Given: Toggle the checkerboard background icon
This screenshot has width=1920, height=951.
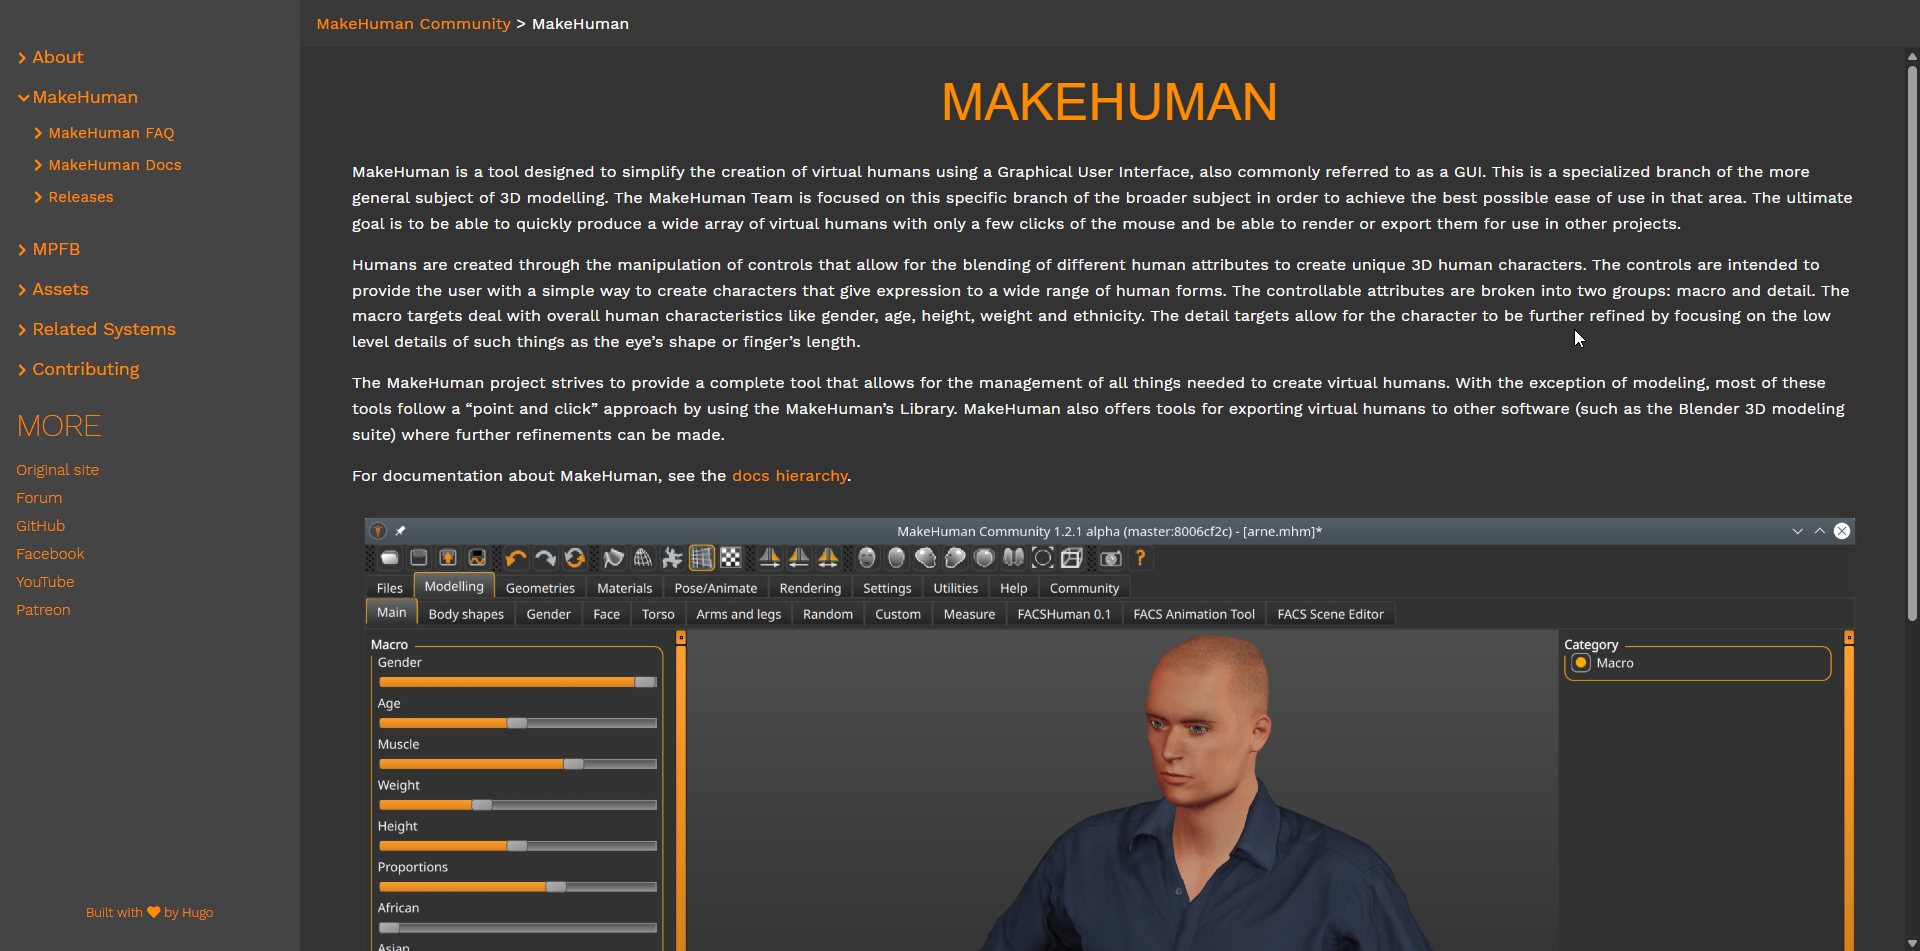Looking at the screenshot, I should coord(731,558).
